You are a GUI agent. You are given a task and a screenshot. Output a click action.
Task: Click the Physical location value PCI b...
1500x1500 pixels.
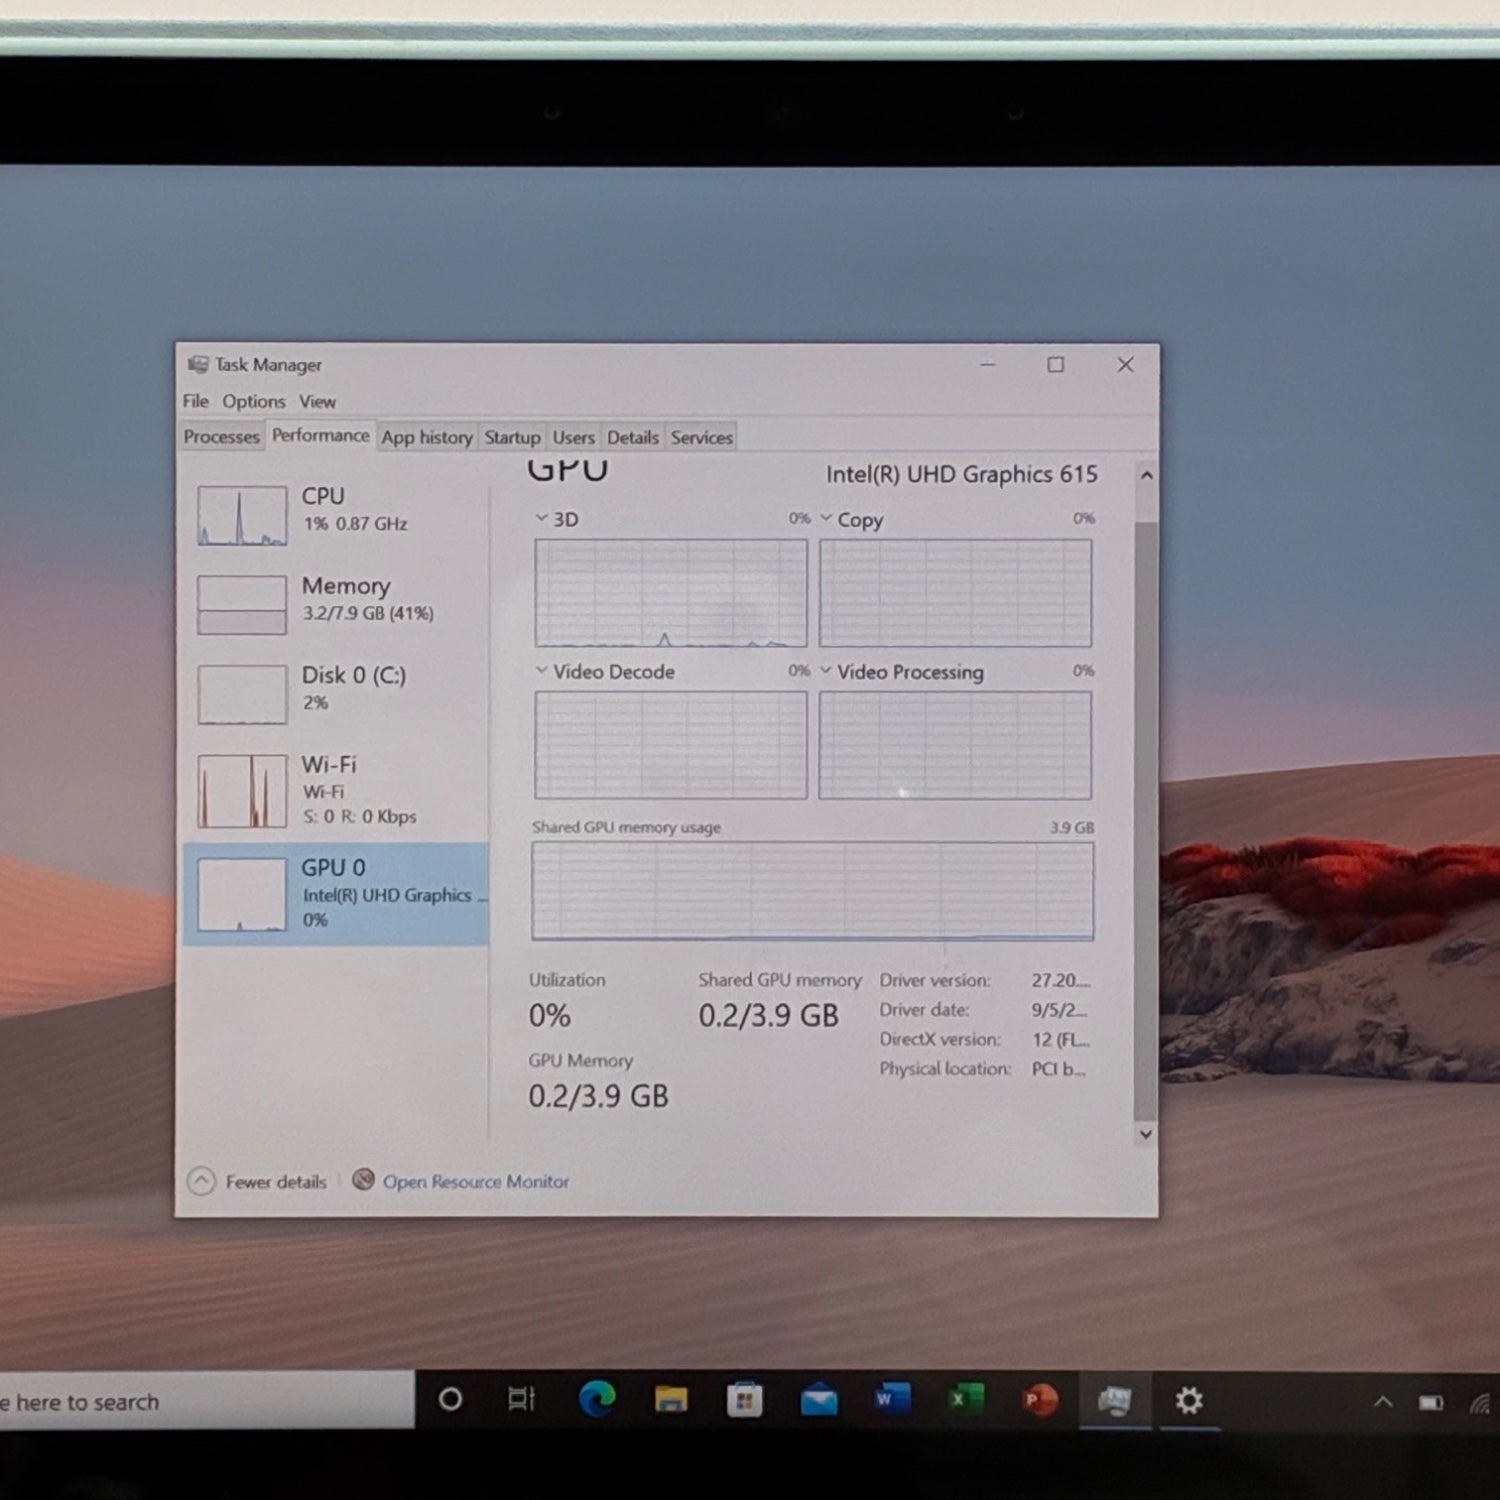1058,1069
